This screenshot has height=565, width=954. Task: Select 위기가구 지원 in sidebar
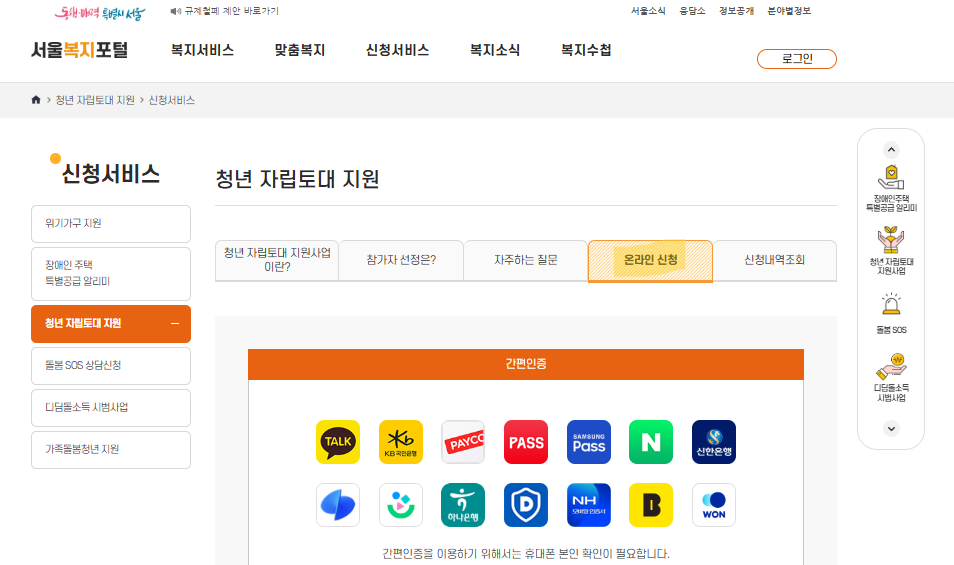click(x=111, y=224)
